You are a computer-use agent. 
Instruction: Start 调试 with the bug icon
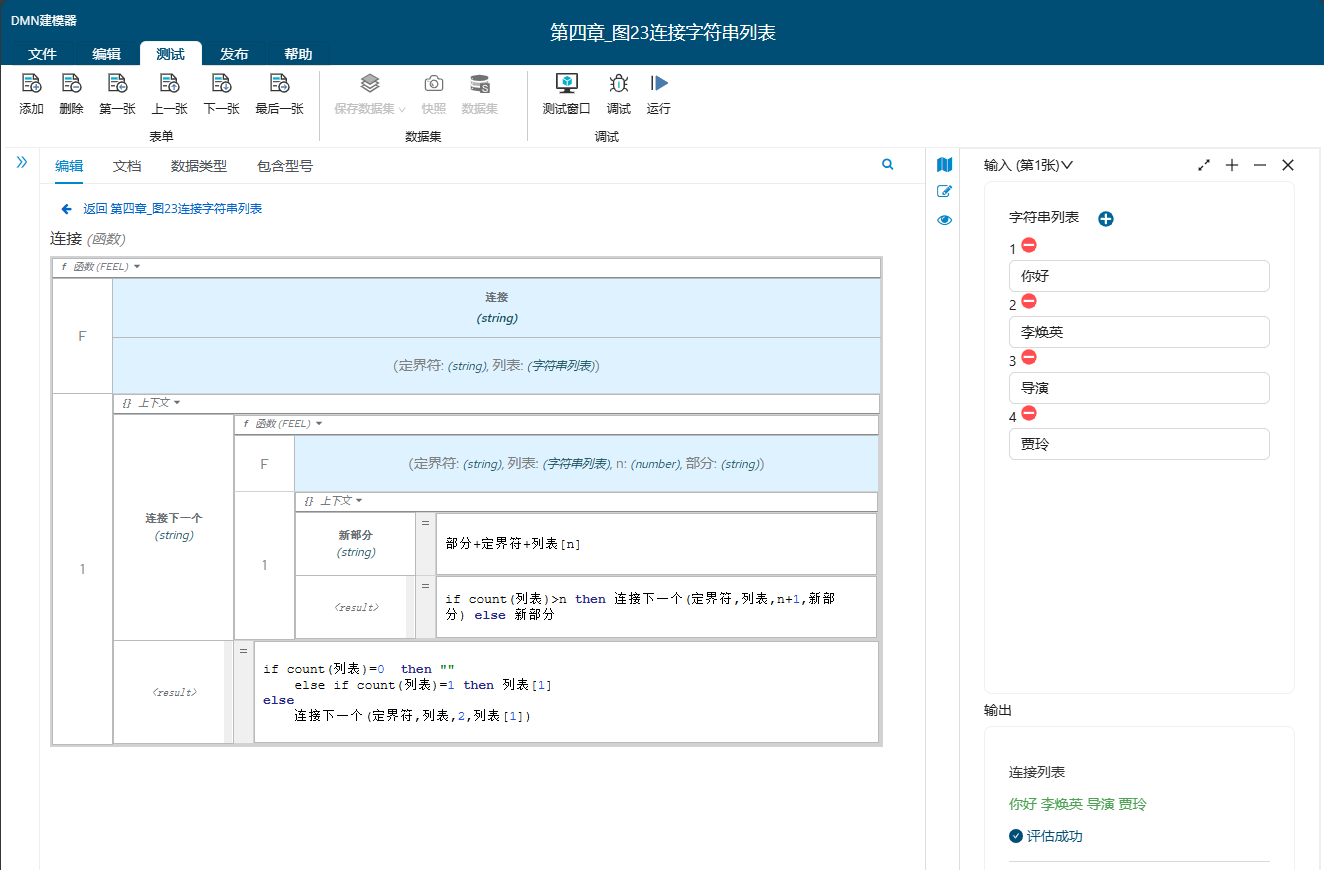(x=619, y=83)
